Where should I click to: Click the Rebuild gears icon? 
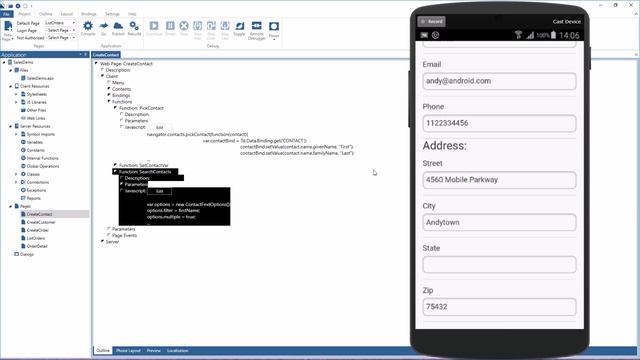pyautogui.click(x=134, y=26)
